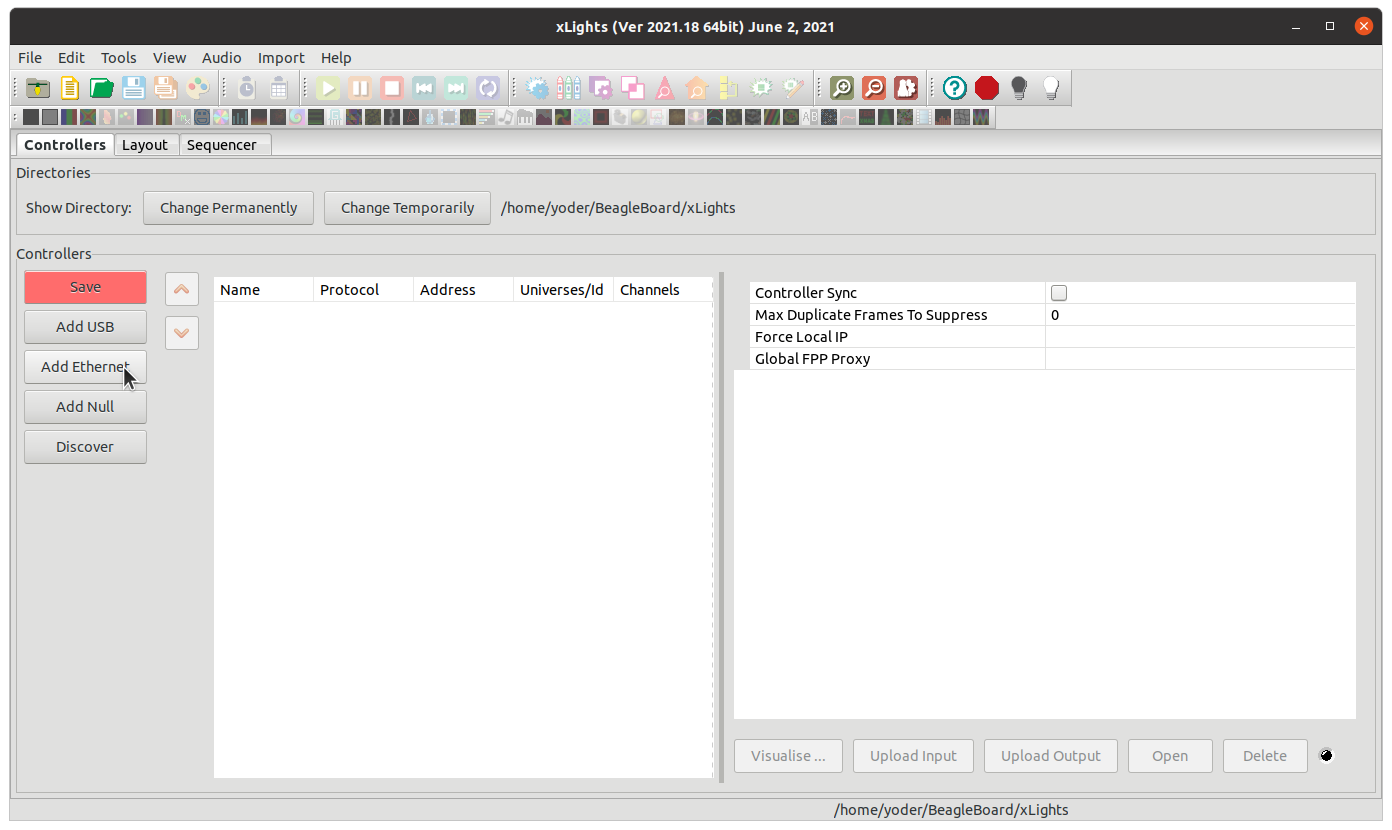Click the yellow new sequence document icon

coord(70,88)
